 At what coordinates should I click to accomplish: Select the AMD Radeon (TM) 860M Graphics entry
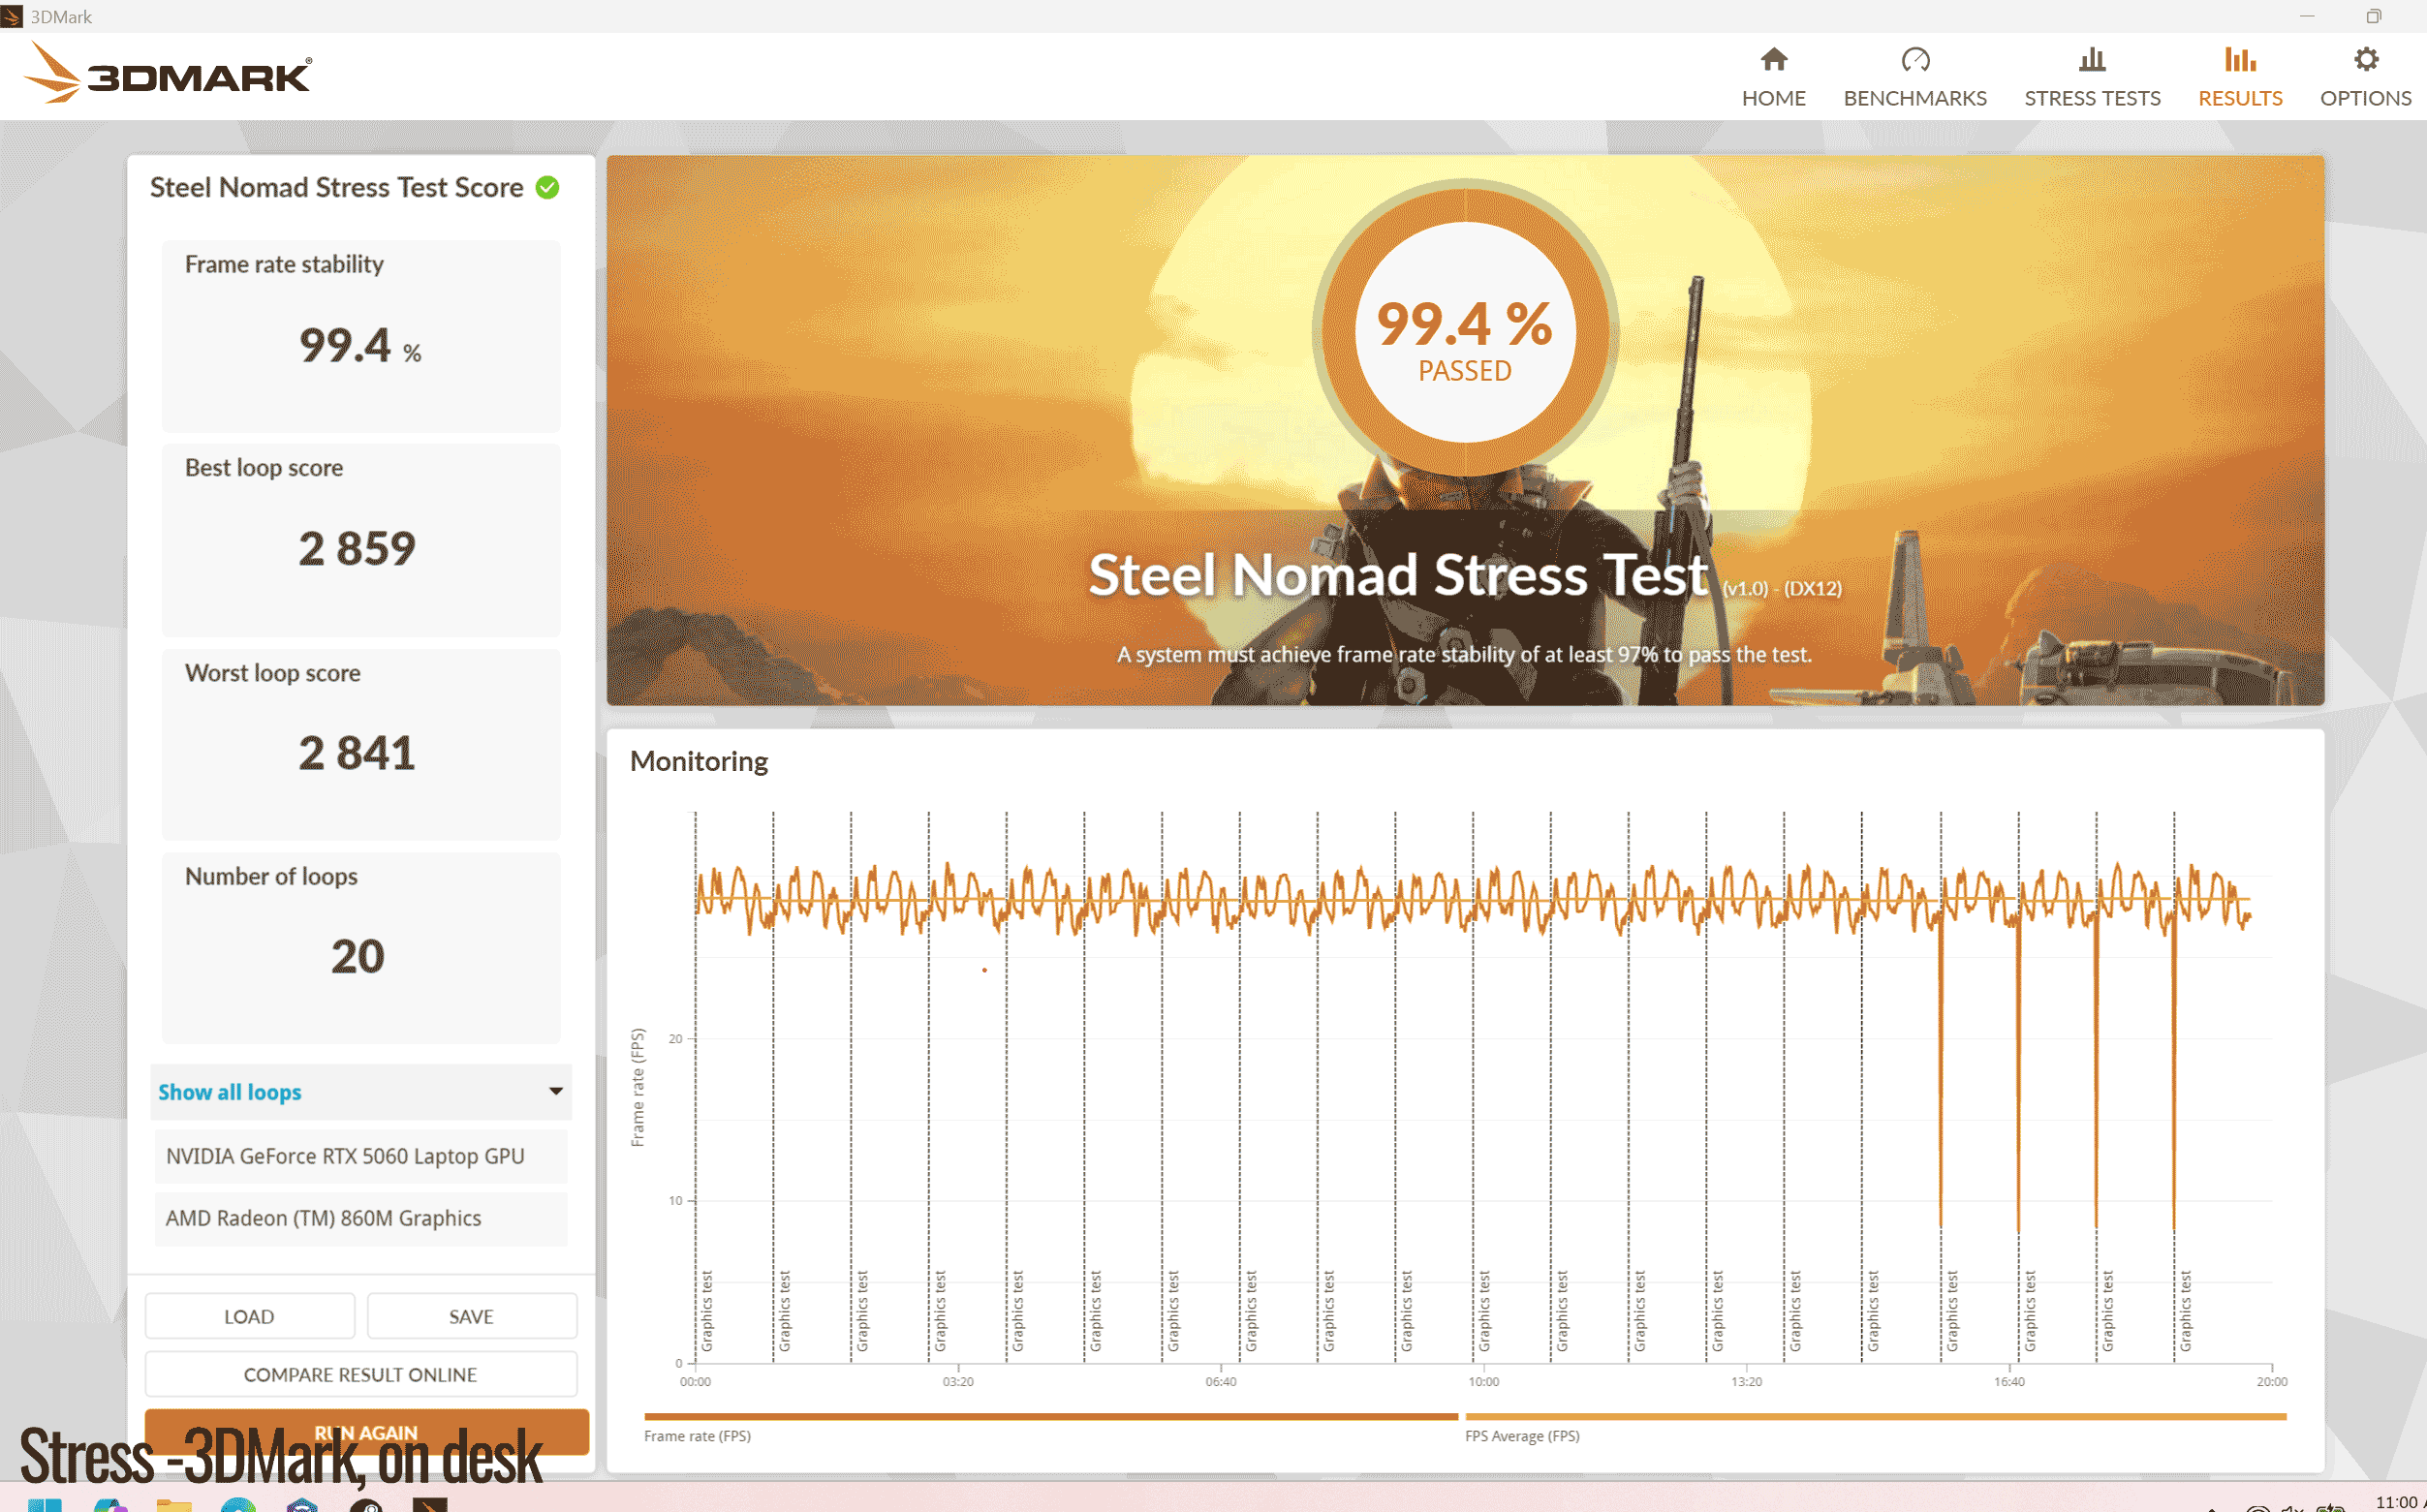(361, 1218)
